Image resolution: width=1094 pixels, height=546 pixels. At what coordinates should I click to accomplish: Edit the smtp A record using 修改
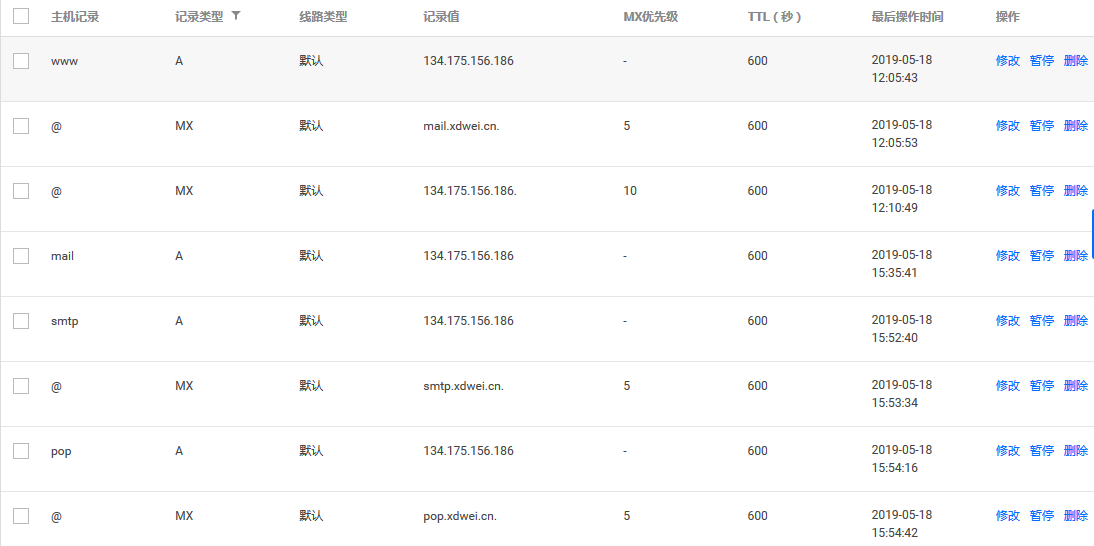coord(1007,321)
